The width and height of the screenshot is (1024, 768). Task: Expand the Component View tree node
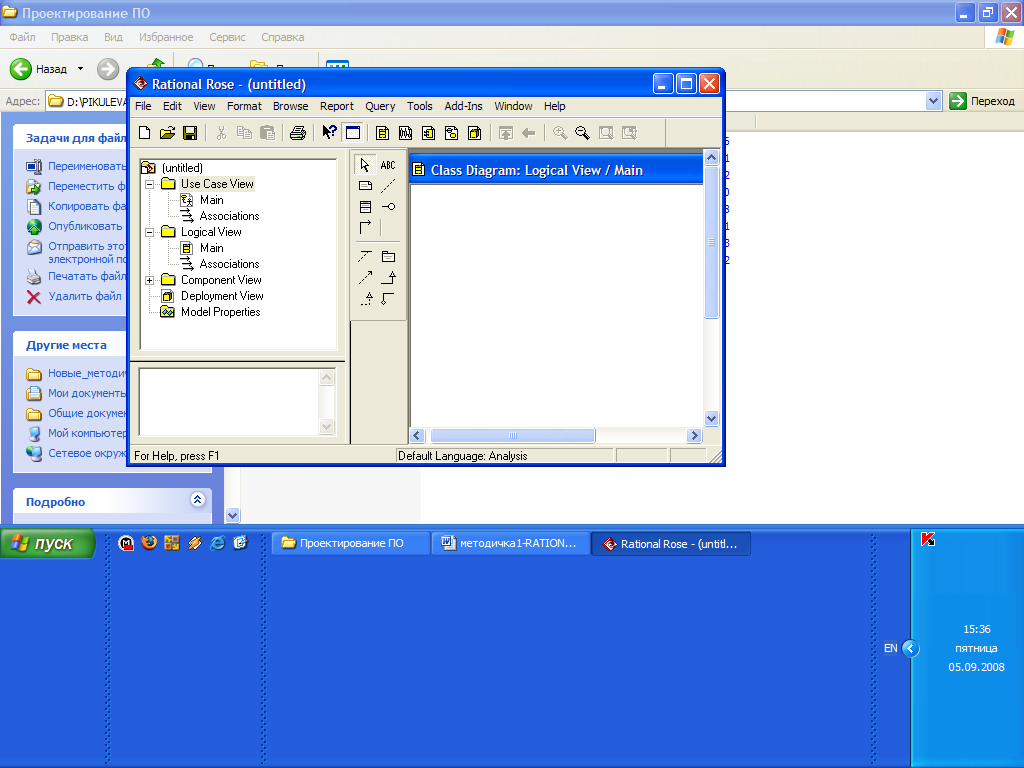pyautogui.click(x=150, y=280)
